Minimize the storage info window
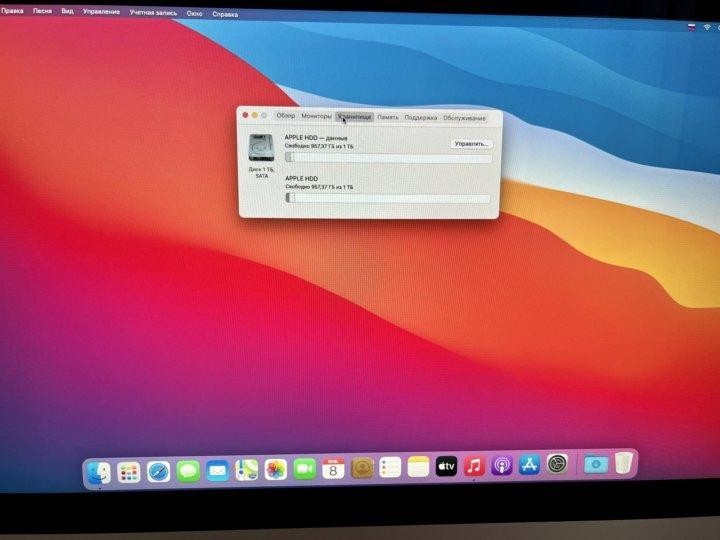 click(x=255, y=115)
